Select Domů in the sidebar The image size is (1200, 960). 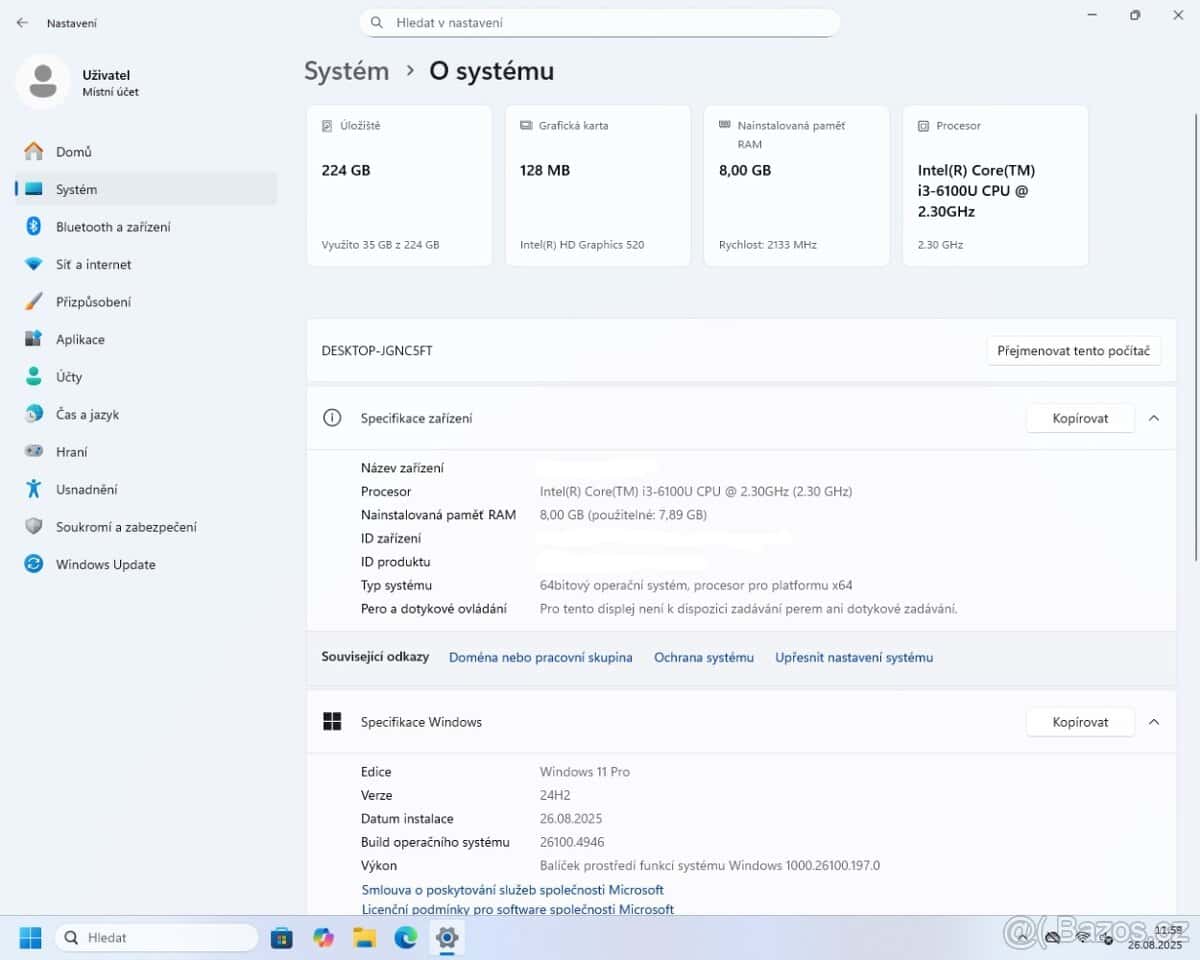coord(73,152)
